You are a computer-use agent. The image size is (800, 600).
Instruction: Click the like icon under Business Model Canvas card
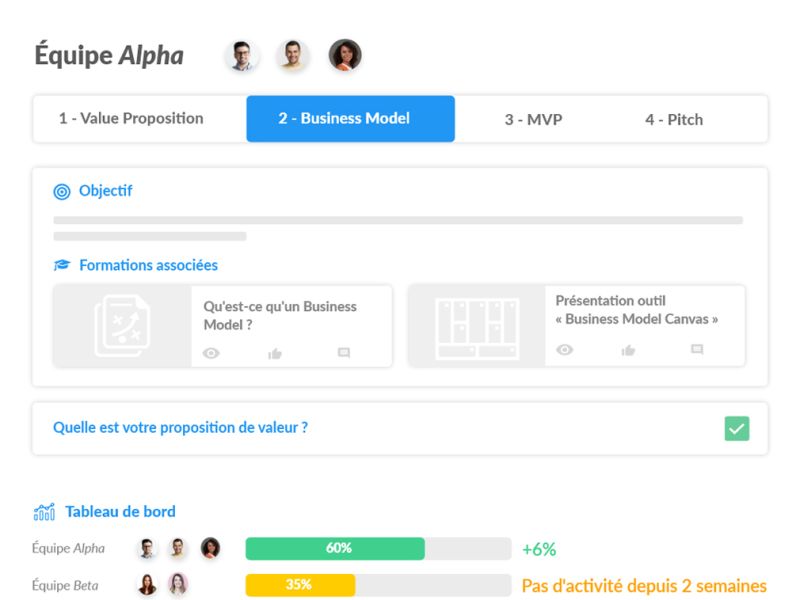point(628,350)
